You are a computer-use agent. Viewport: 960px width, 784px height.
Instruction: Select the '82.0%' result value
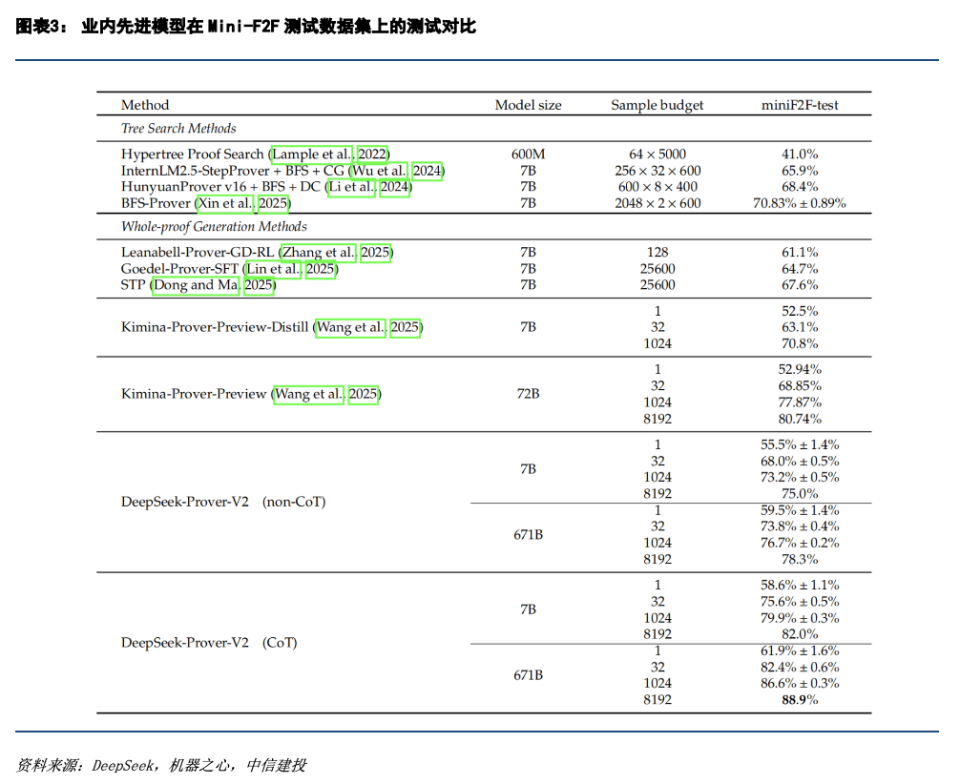pyautogui.click(x=800, y=634)
